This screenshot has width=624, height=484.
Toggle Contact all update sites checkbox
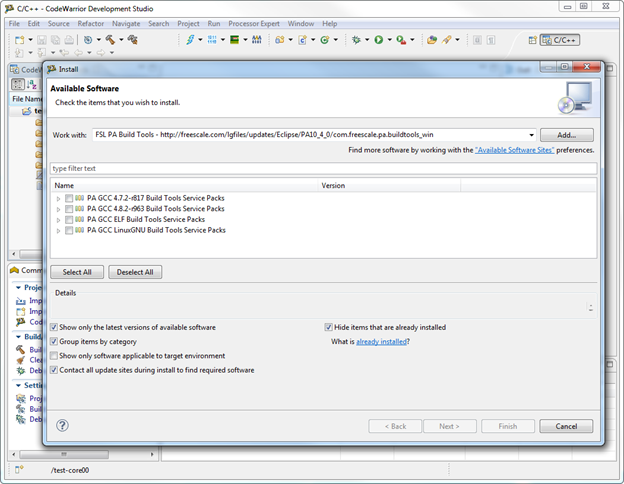(54, 370)
